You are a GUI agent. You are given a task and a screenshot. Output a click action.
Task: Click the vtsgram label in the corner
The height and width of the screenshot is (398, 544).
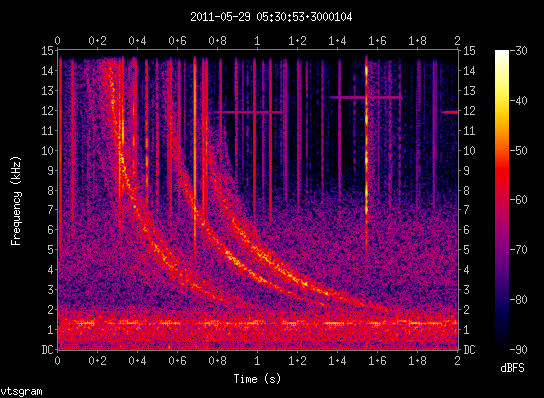tap(21, 392)
